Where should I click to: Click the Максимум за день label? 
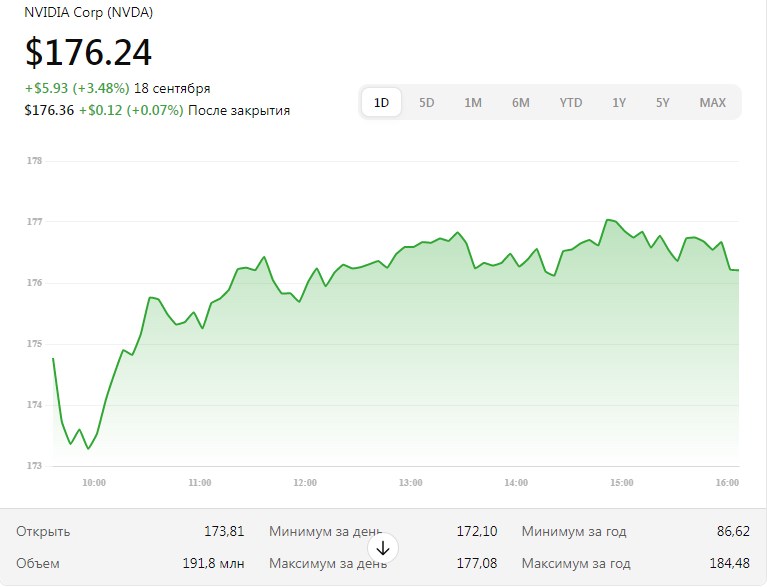(328, 564)
